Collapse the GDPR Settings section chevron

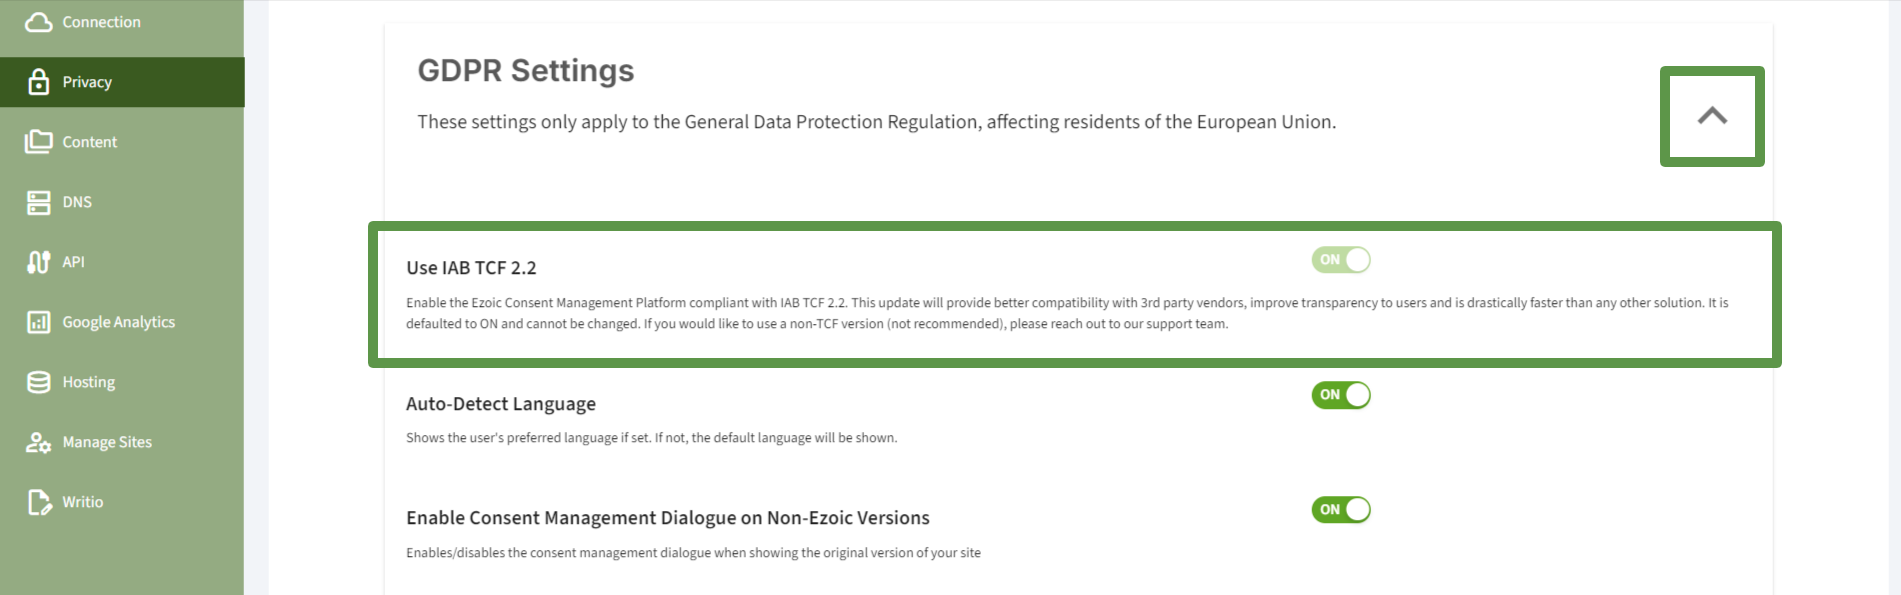[x=1712, y=116]
